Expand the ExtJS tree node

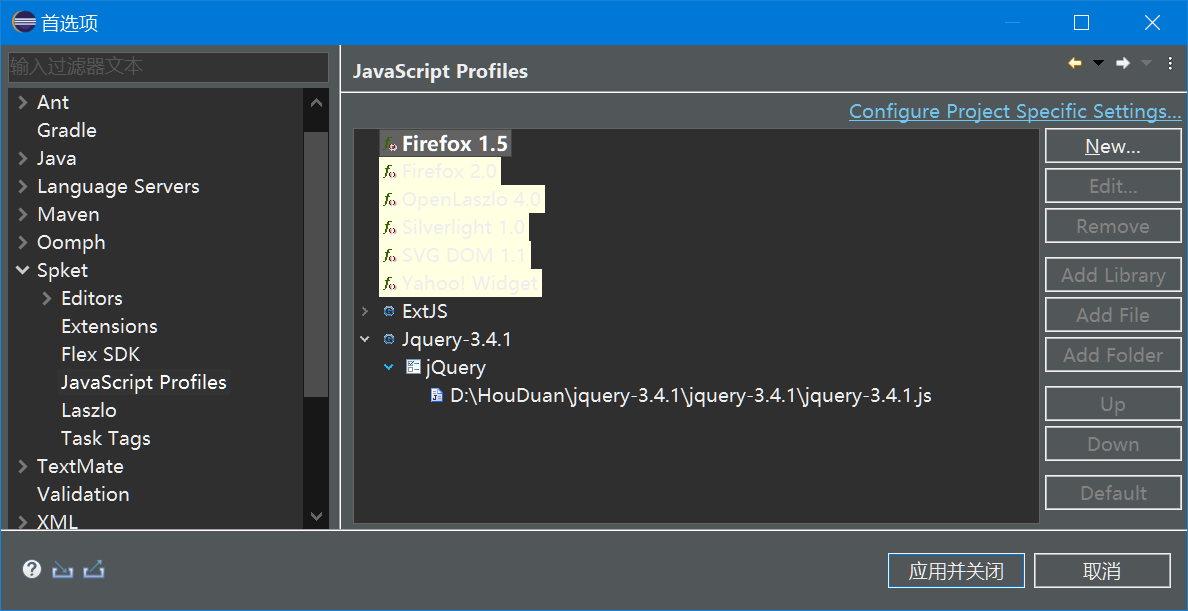364,311
